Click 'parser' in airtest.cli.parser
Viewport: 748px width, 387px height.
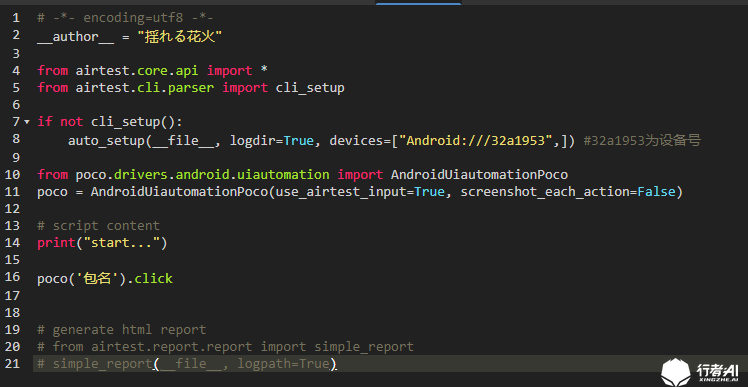(191, 88)
